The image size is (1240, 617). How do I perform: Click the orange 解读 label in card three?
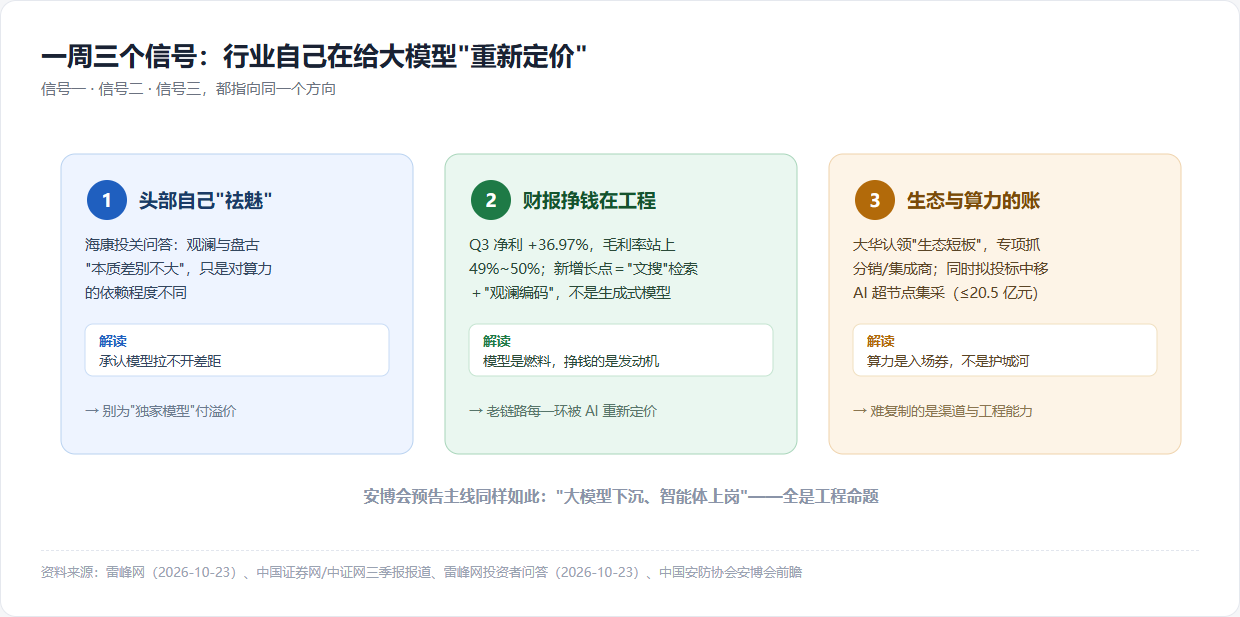[881, 341]
